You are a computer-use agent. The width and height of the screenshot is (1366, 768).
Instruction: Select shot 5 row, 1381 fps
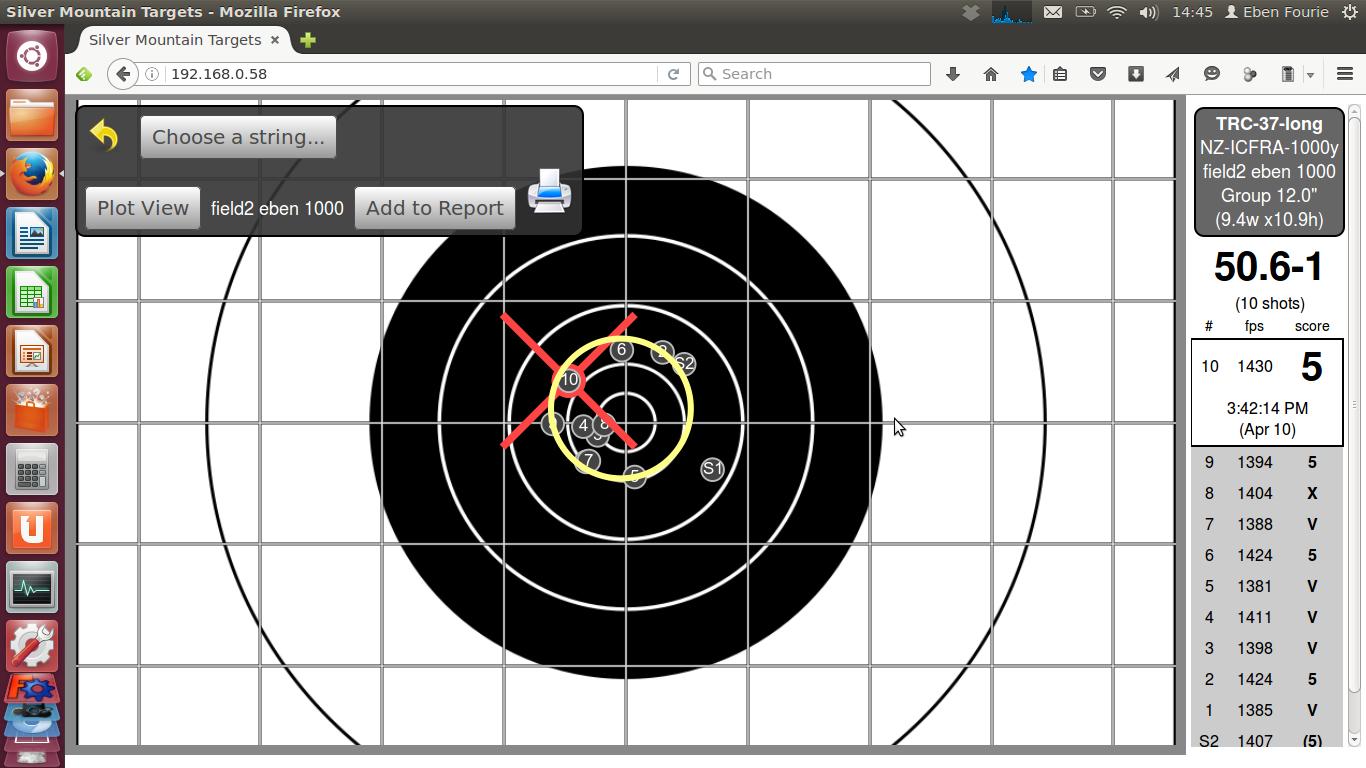pyautogui.click(x=1267, y=586)
